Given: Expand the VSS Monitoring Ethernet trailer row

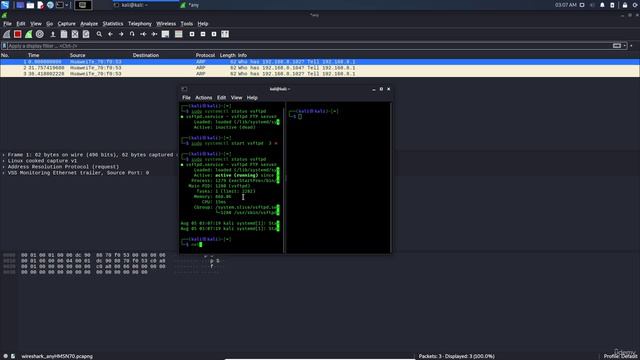Looking at the screenshot, I should tap(3, 173).
